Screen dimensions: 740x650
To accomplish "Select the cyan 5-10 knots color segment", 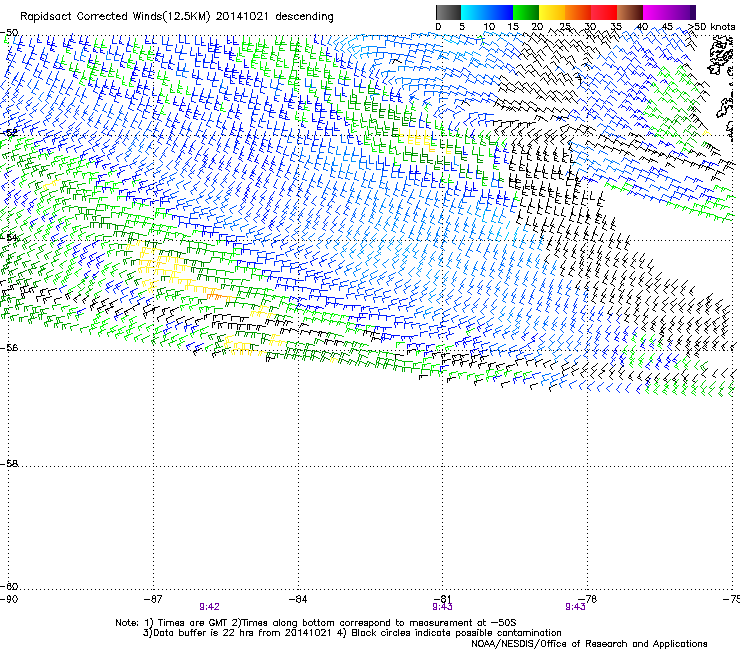I will point(474,12).
